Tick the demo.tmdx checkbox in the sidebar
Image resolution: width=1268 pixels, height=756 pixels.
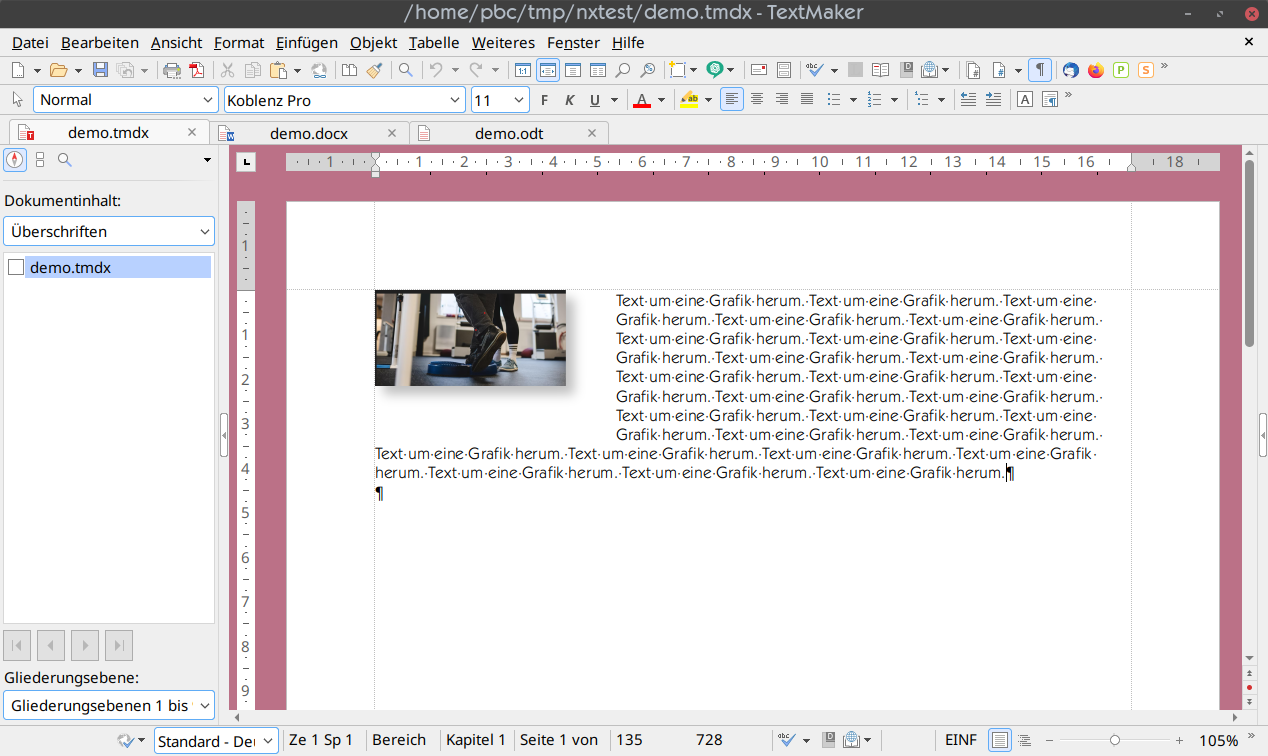(x=16, y=267)
